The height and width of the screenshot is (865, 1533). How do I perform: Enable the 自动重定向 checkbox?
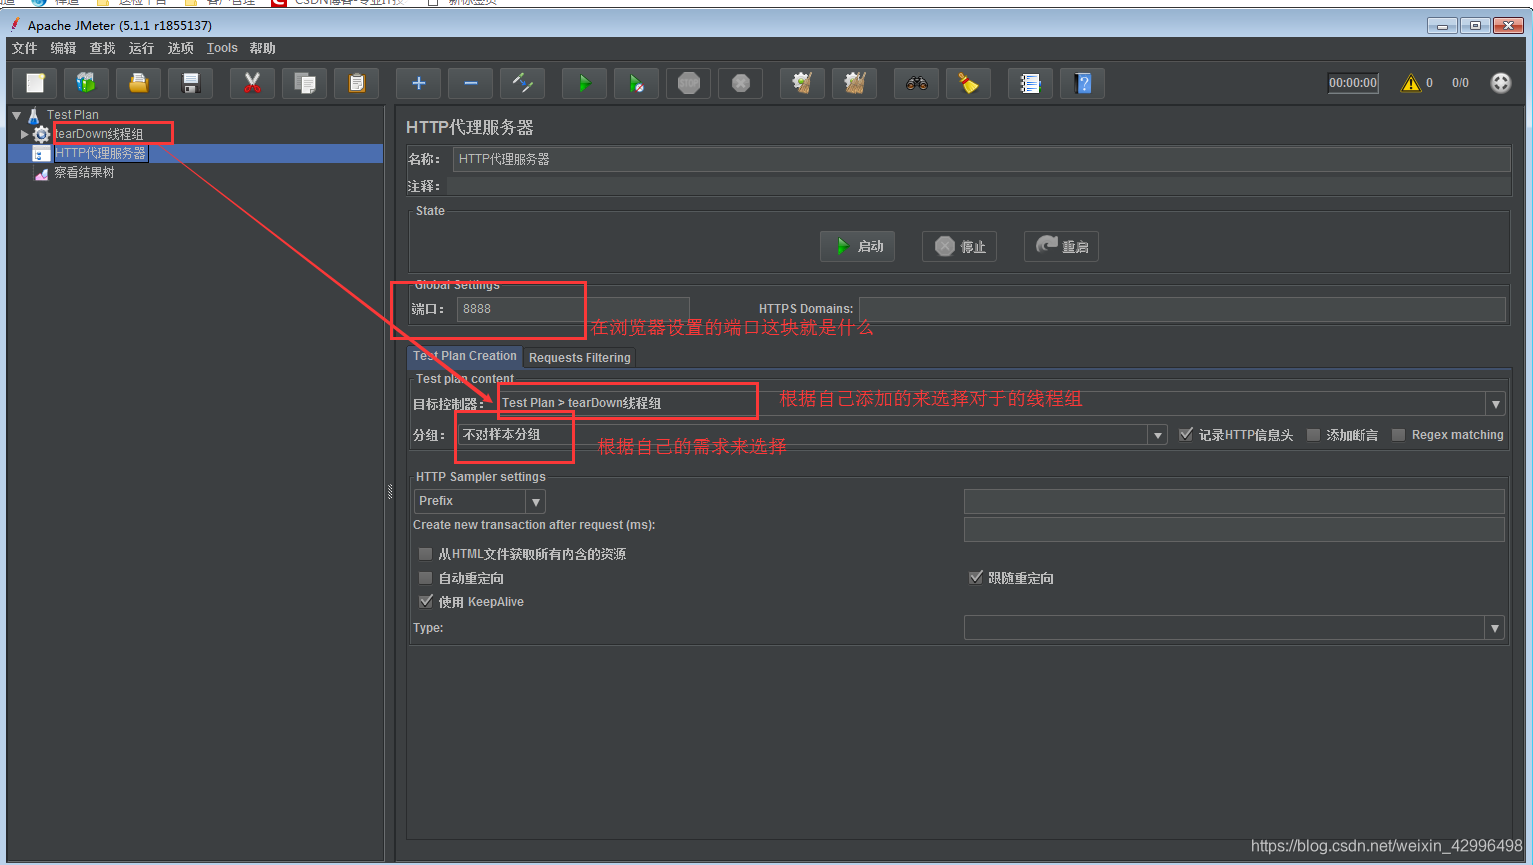coord(426,578)
